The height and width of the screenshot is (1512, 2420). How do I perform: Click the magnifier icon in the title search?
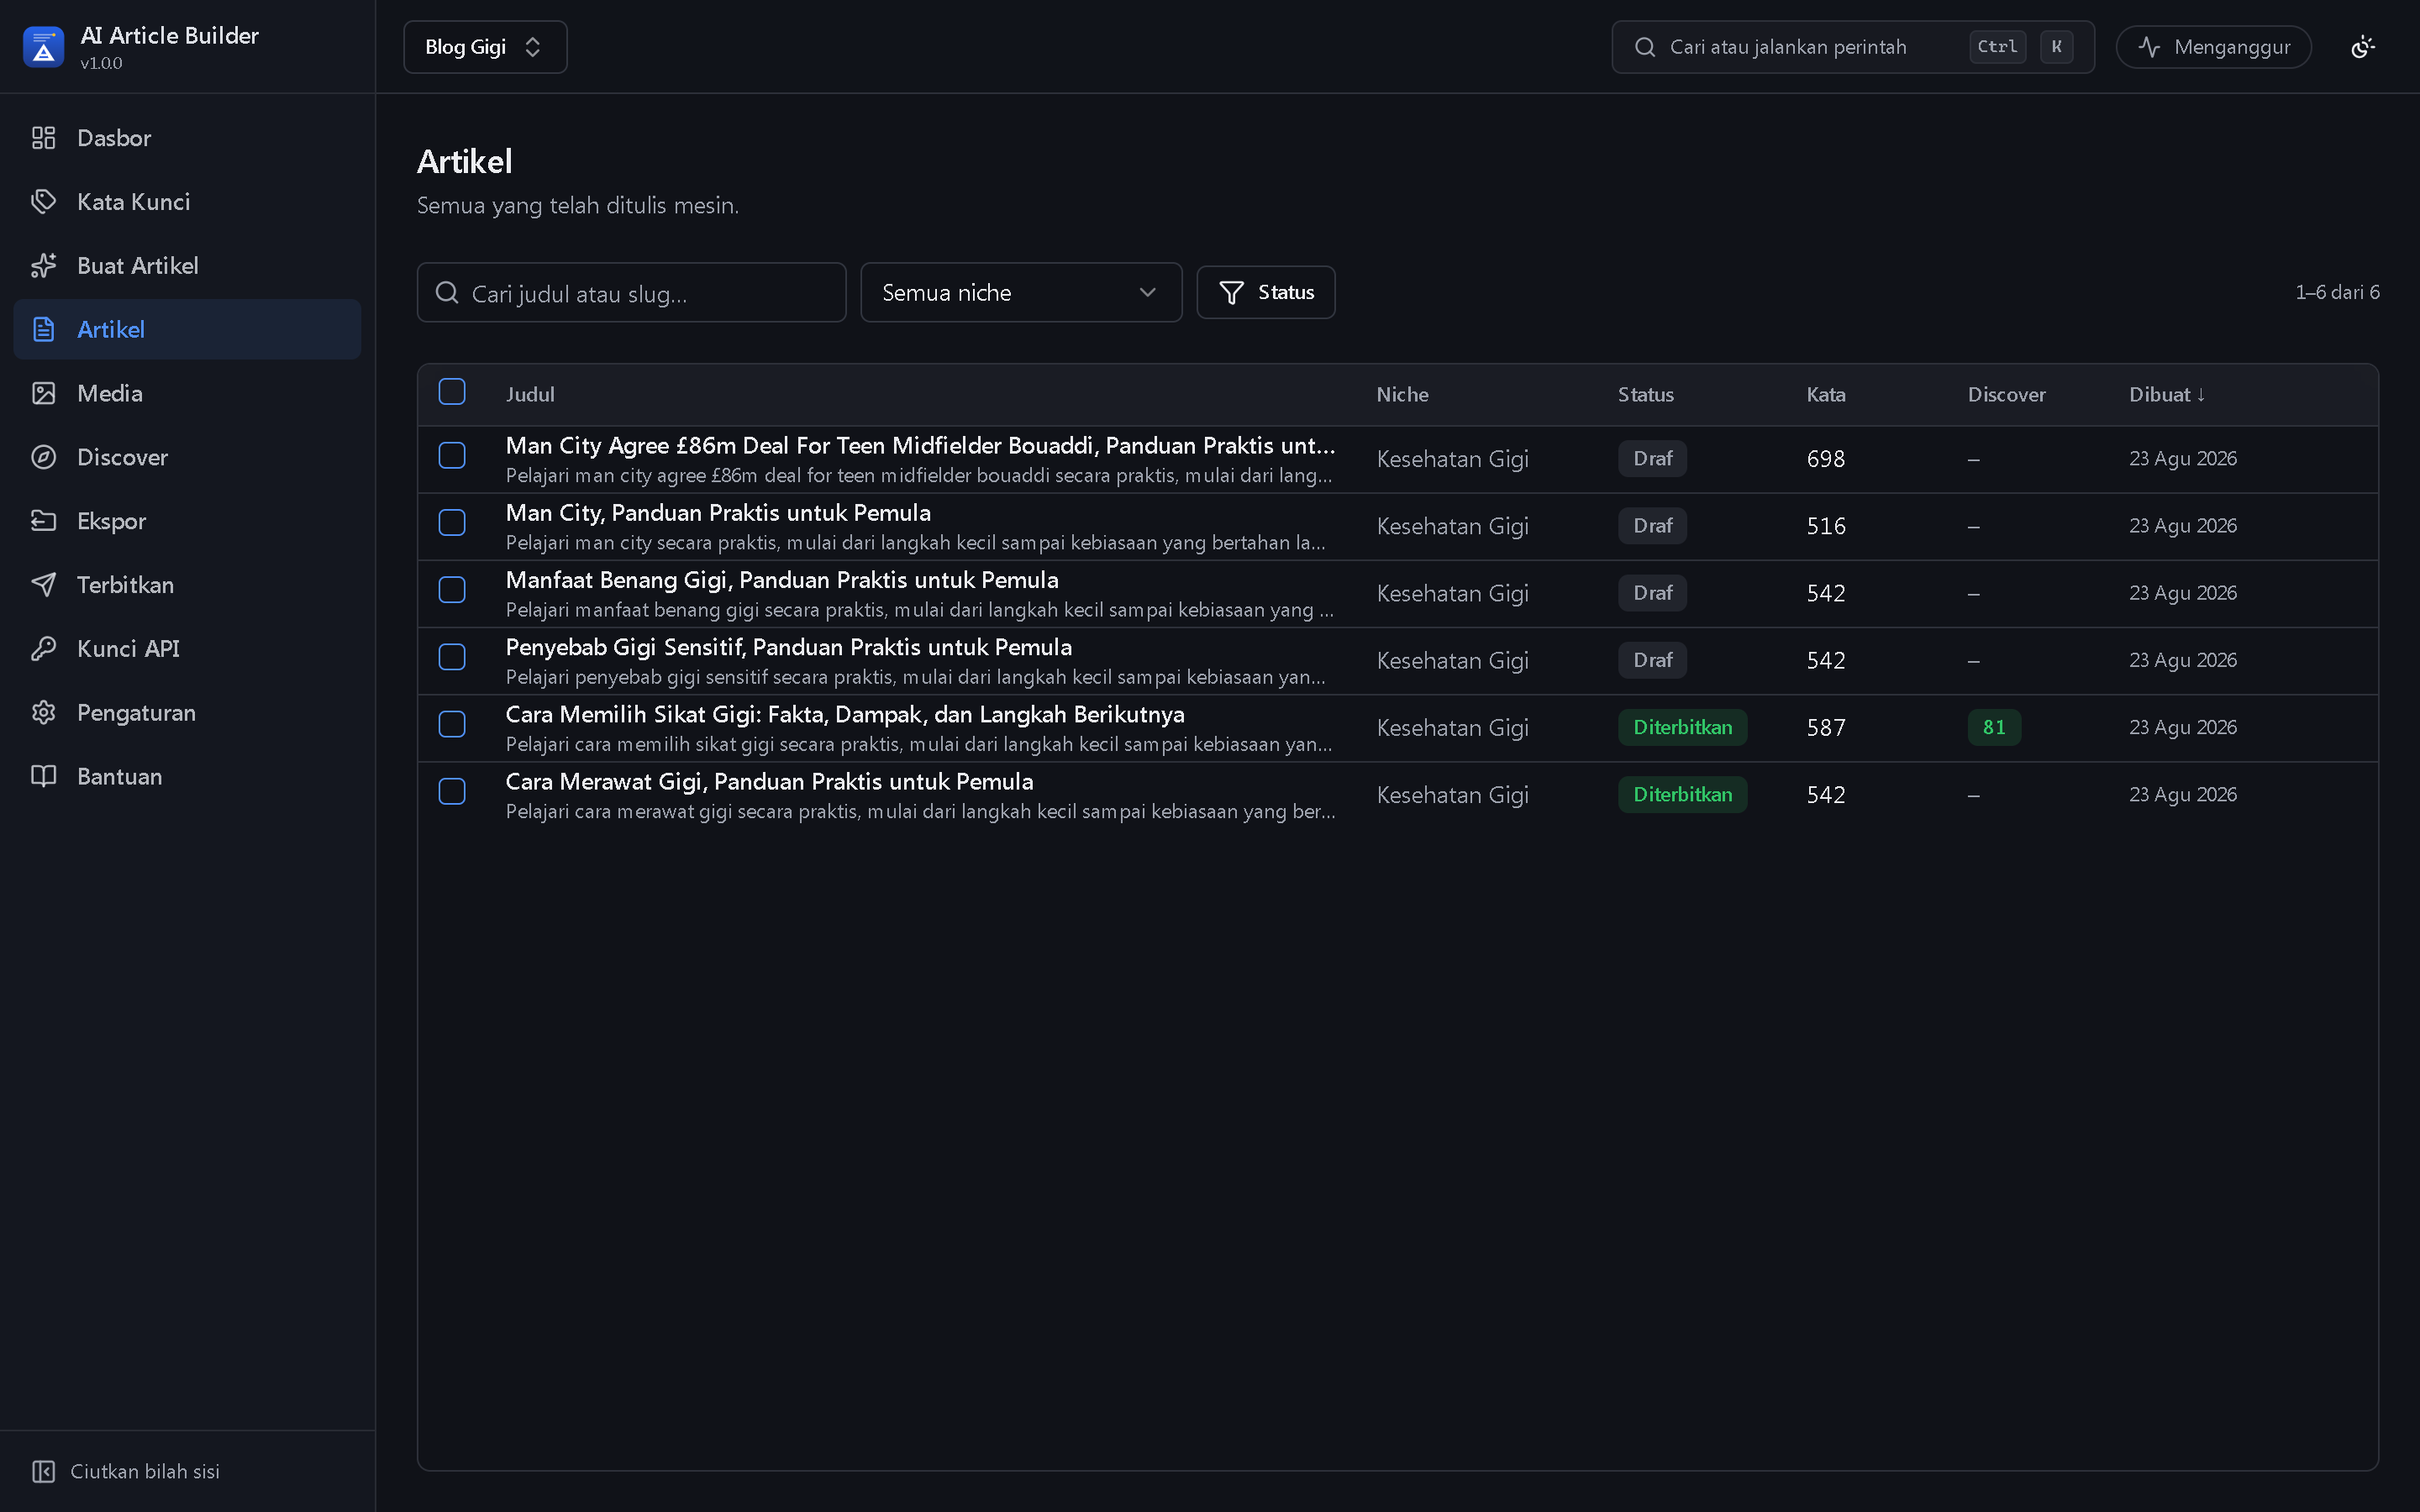pyautogui.click(x=447, y=292)
